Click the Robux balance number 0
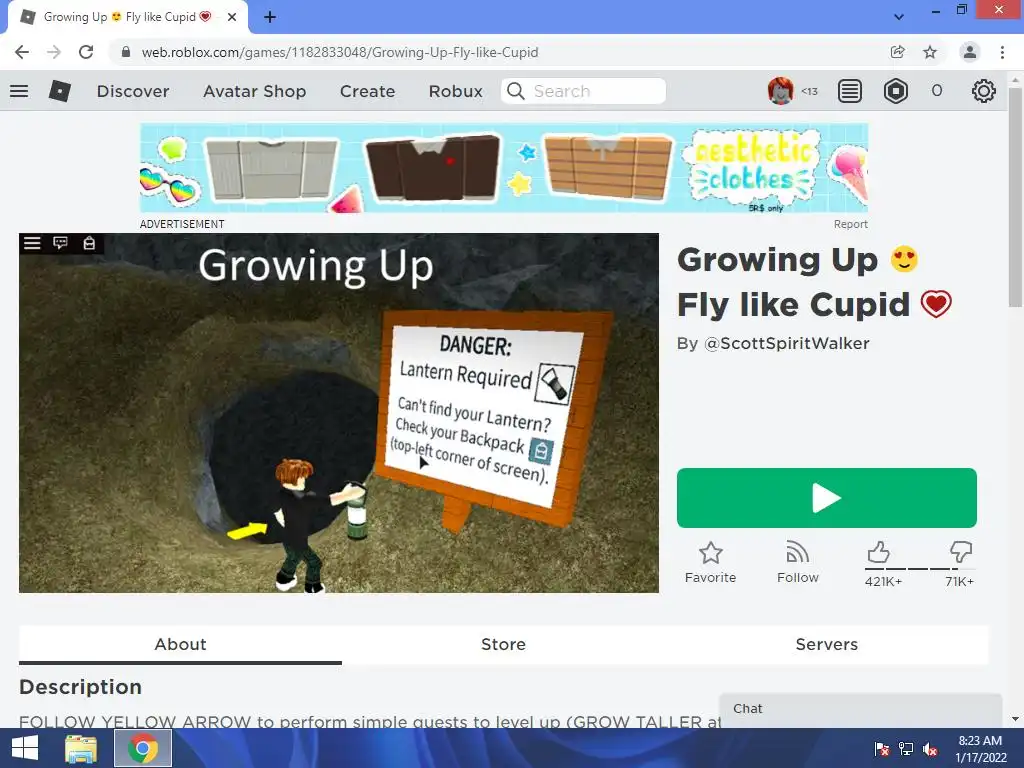1024x768 pixels. click(x=936, y=91)
